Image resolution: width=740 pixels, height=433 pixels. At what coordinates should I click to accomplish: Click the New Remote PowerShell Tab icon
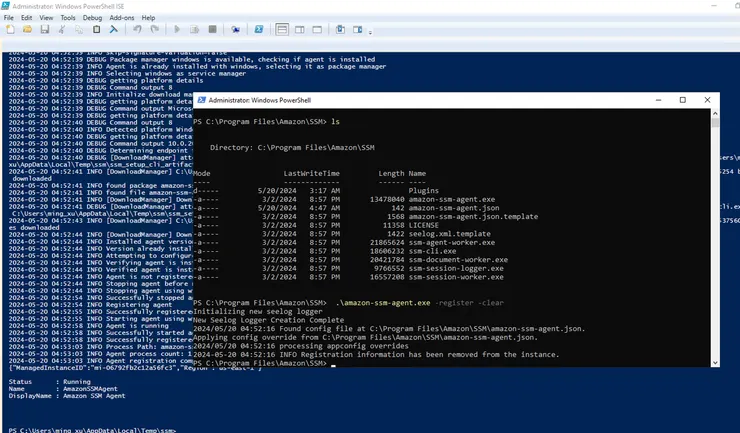click(235, 30)
